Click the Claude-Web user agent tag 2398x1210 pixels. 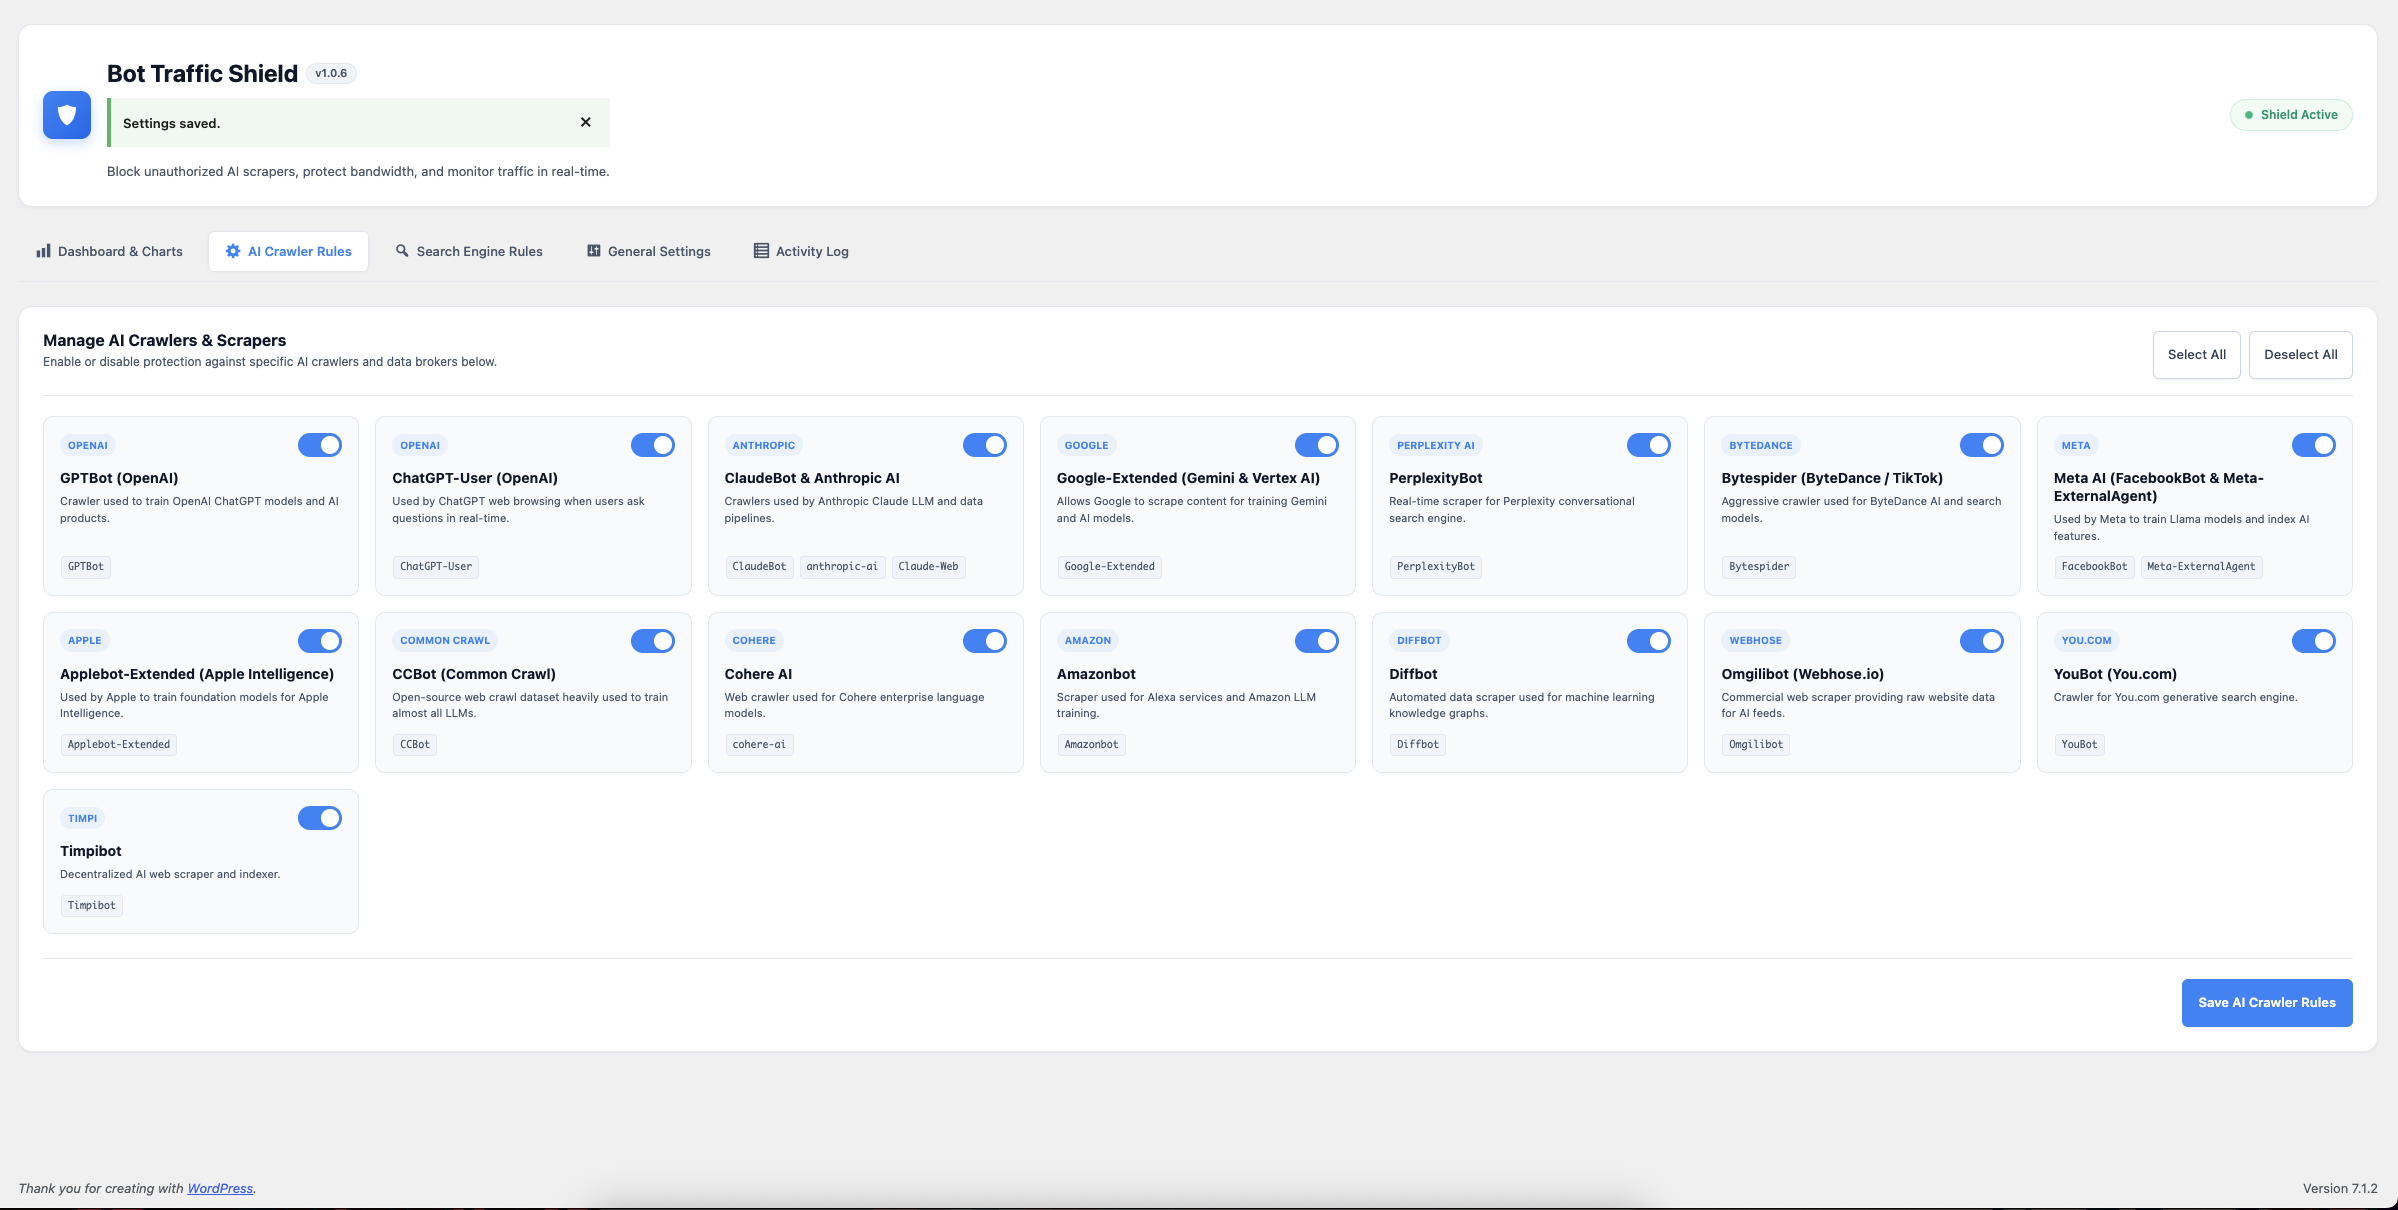coord(928,567)
